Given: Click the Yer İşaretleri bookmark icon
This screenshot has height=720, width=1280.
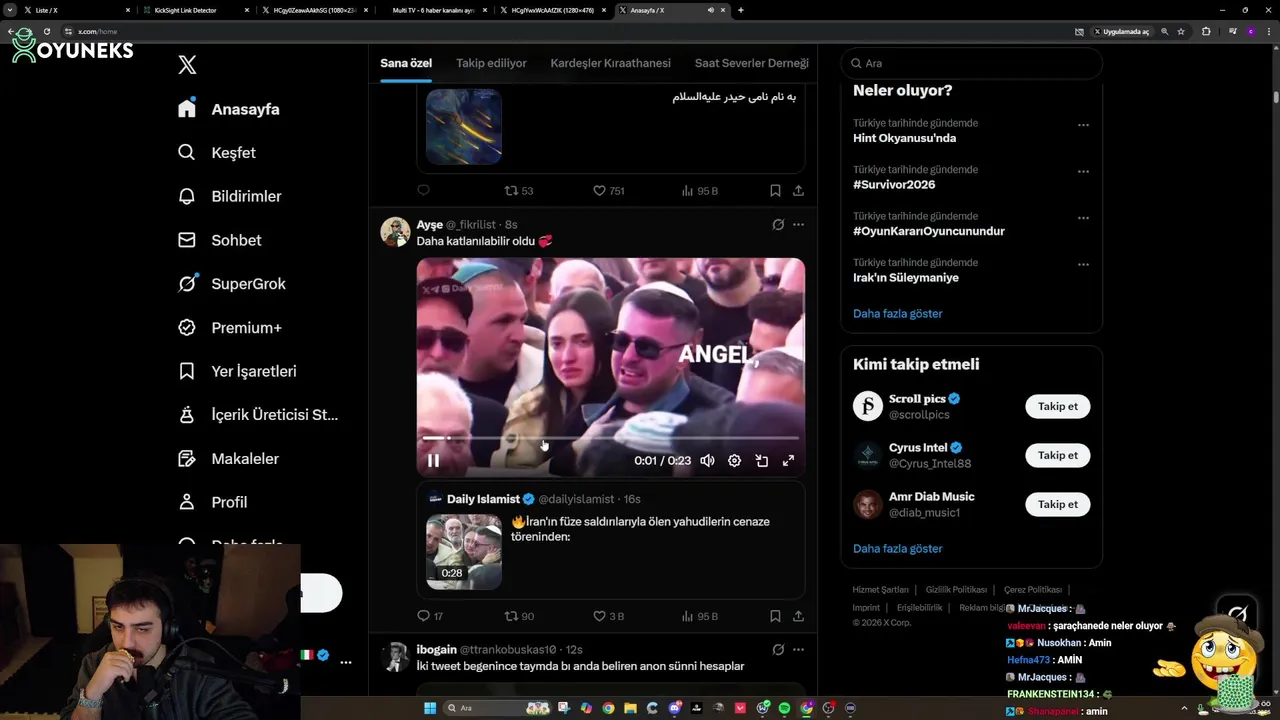Looking at the screenshot, I should click(x=187, y=371).
